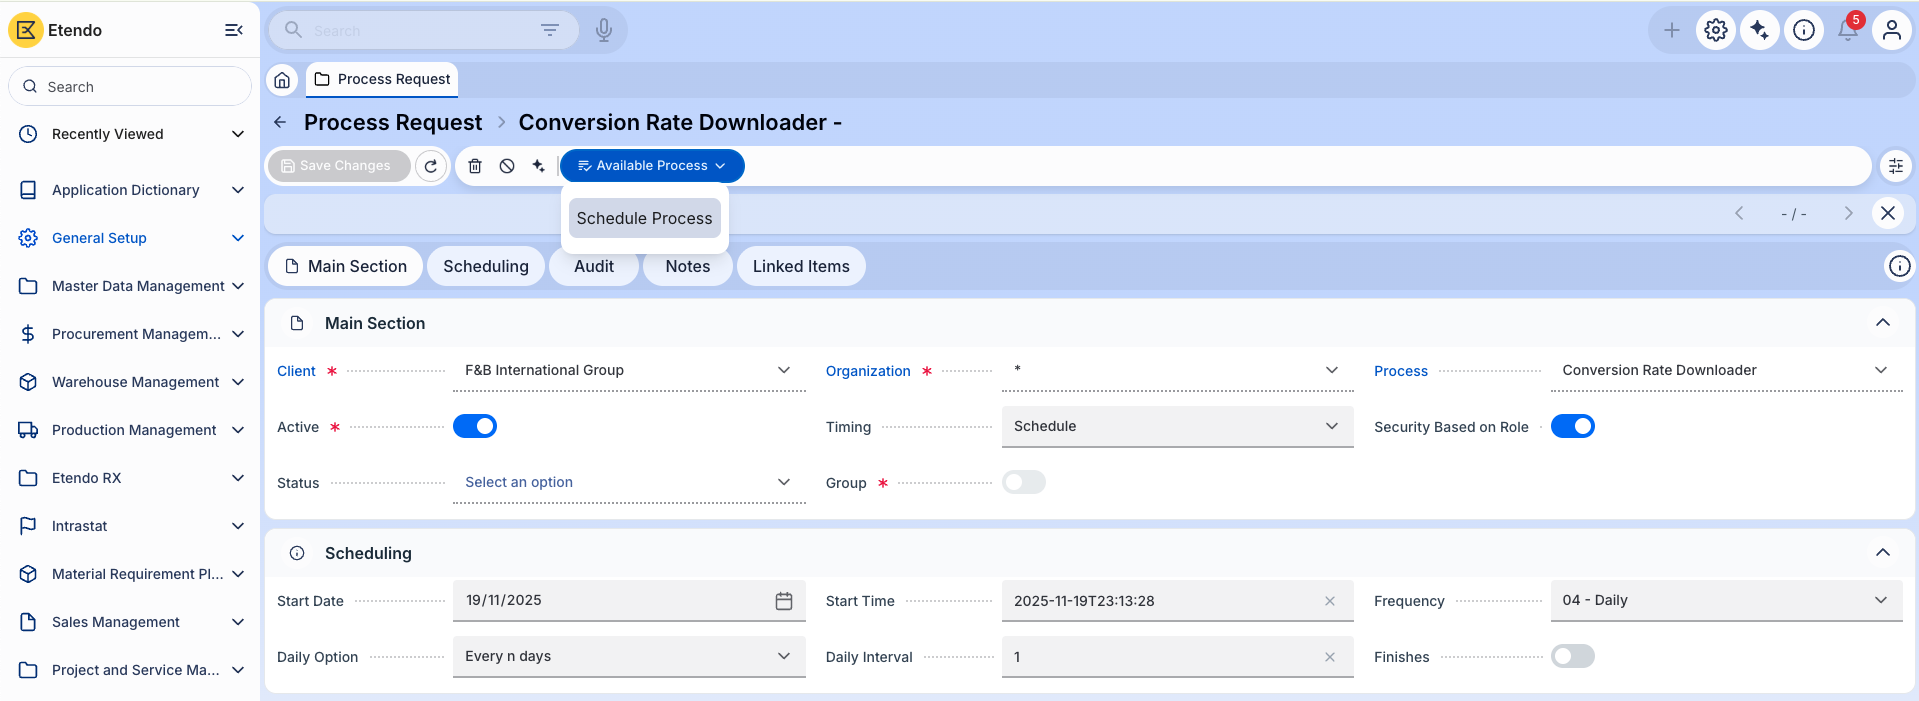The image size is (1919, 701).
Task: Open the settings gear in top bar
Action: point(1716,31)
